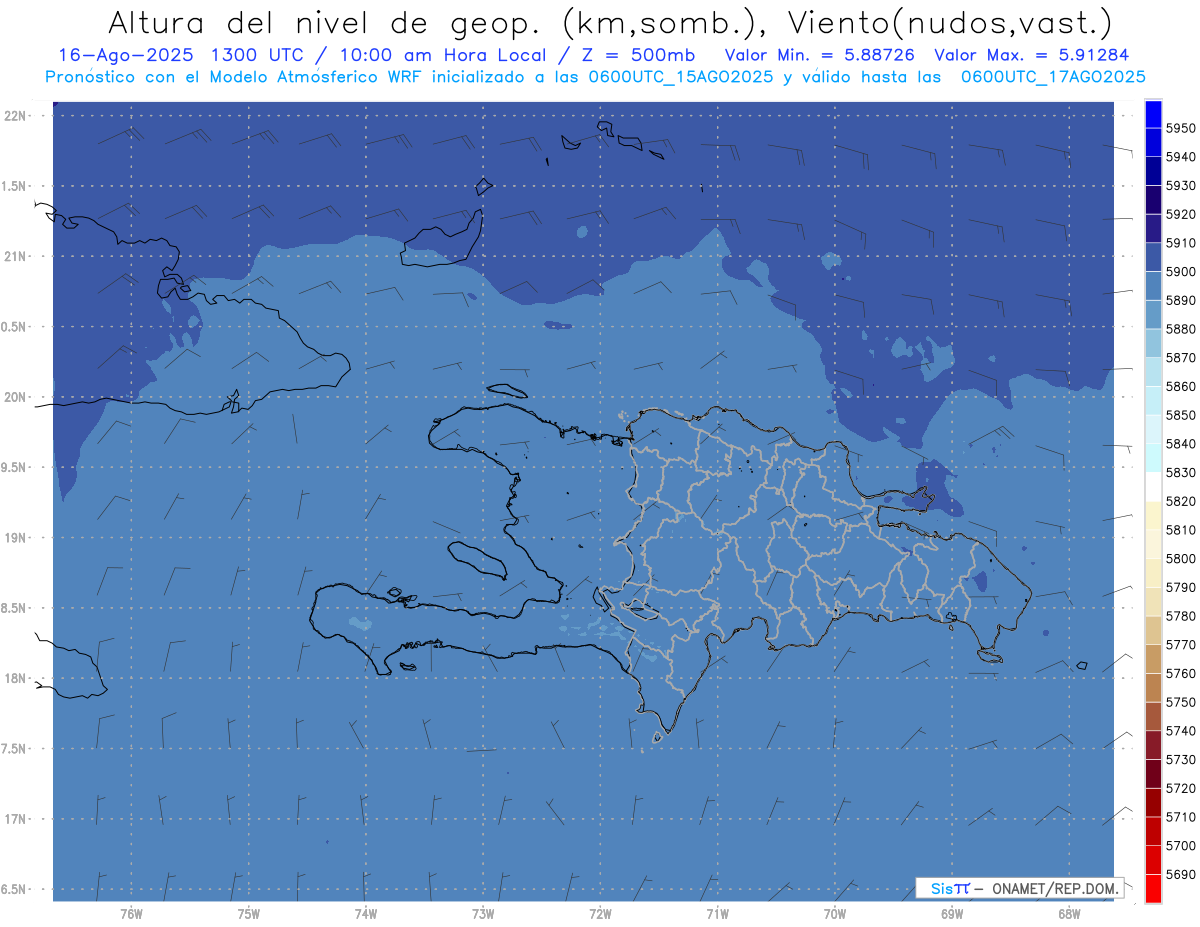Click the '70W' longitude label
Image resolution: width=1200 pixels, height=927 pixels.
tap(835, 914)
